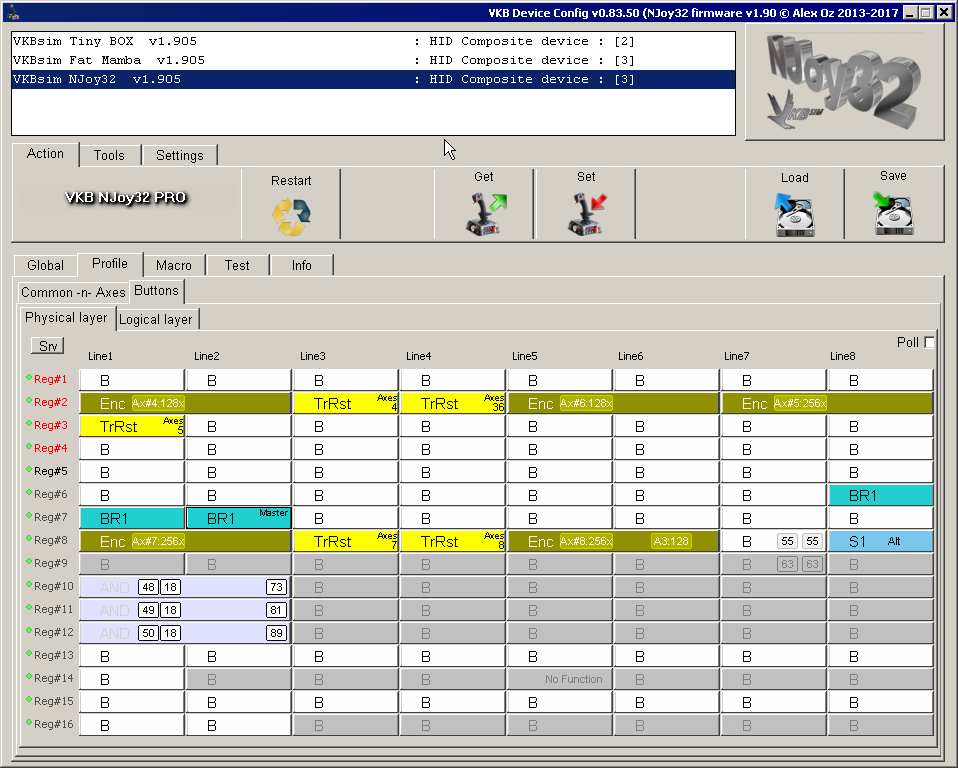This screenshot has width=958, height=768.
Task: Click the TrRst Axes 36 cell
Action: click(x=453, y=403)
